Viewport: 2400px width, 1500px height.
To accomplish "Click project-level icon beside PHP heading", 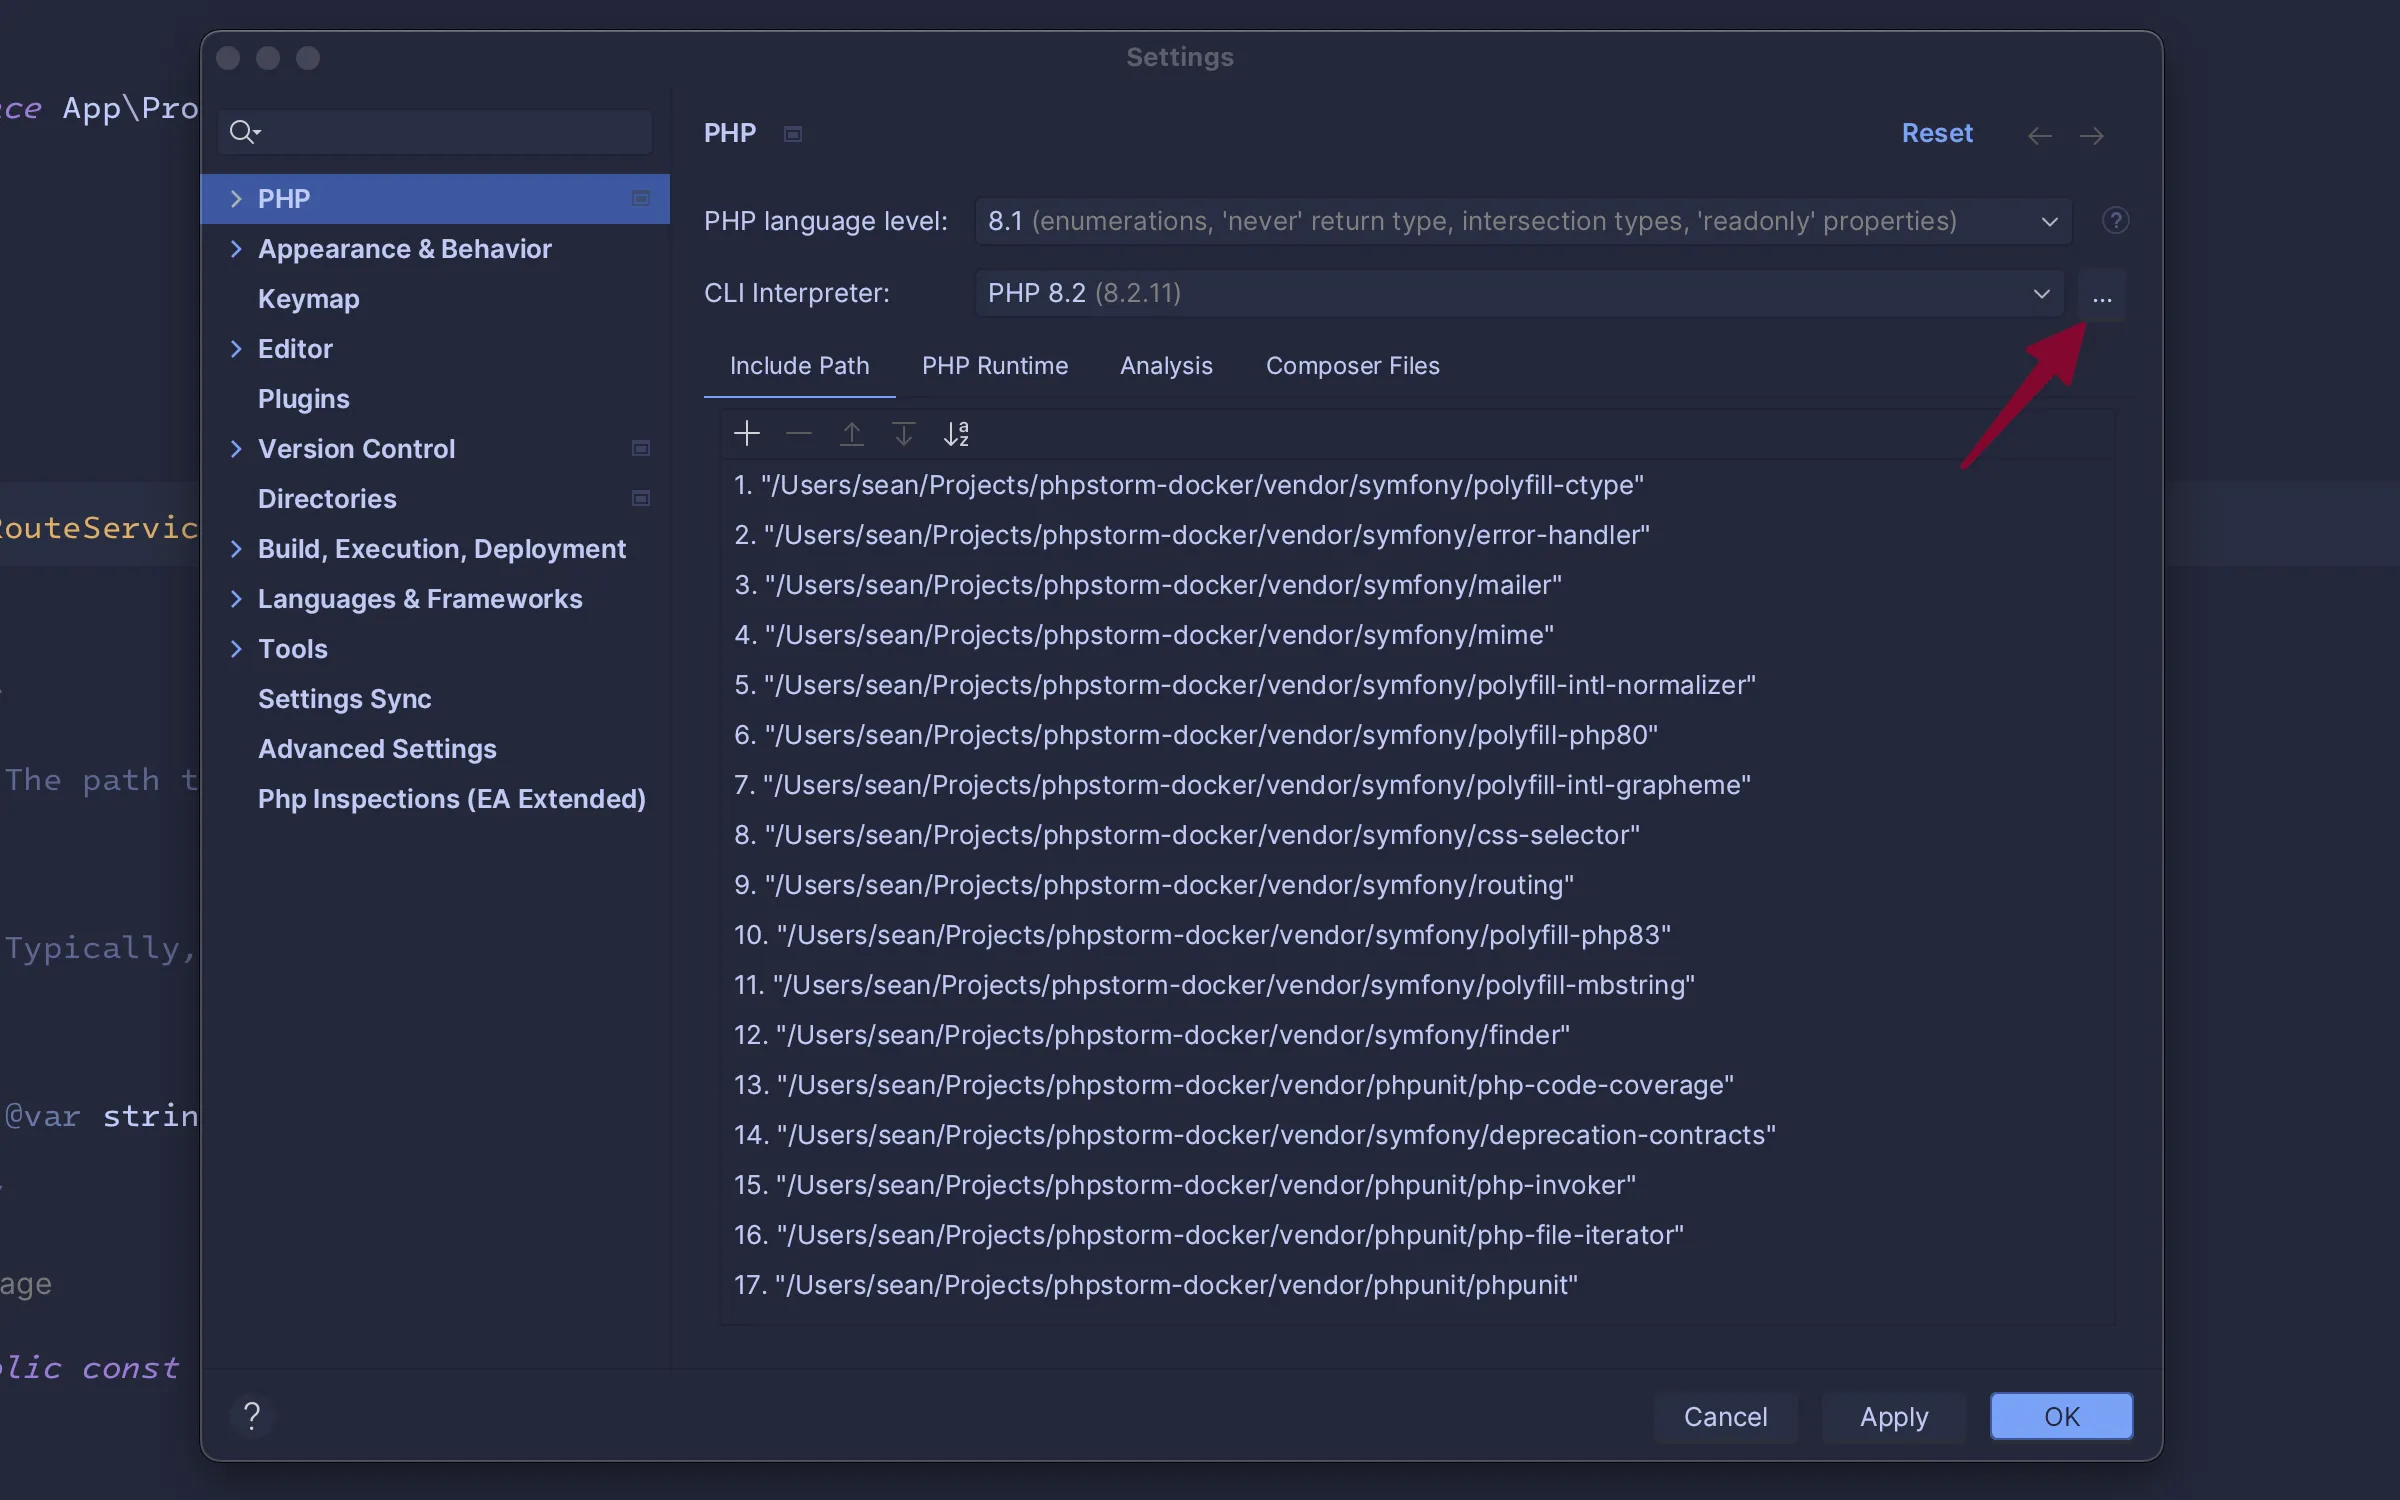I will click(x=793, y=134).
